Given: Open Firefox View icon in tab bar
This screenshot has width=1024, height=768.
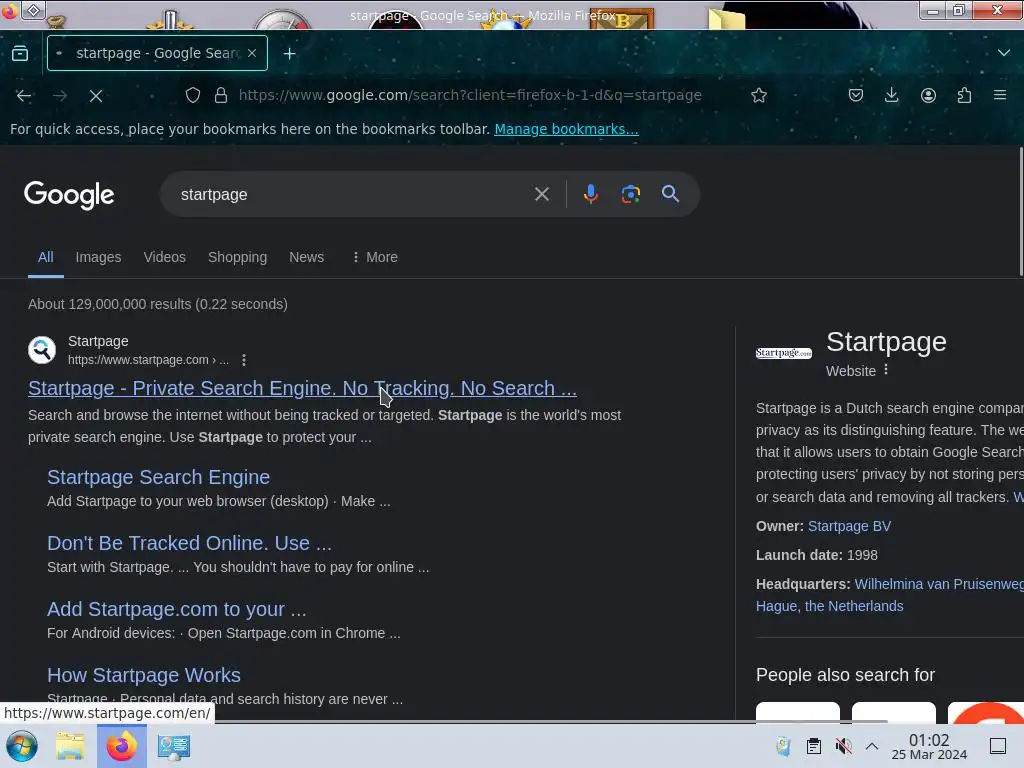Looking at the screenshot, I should (20, 53).
